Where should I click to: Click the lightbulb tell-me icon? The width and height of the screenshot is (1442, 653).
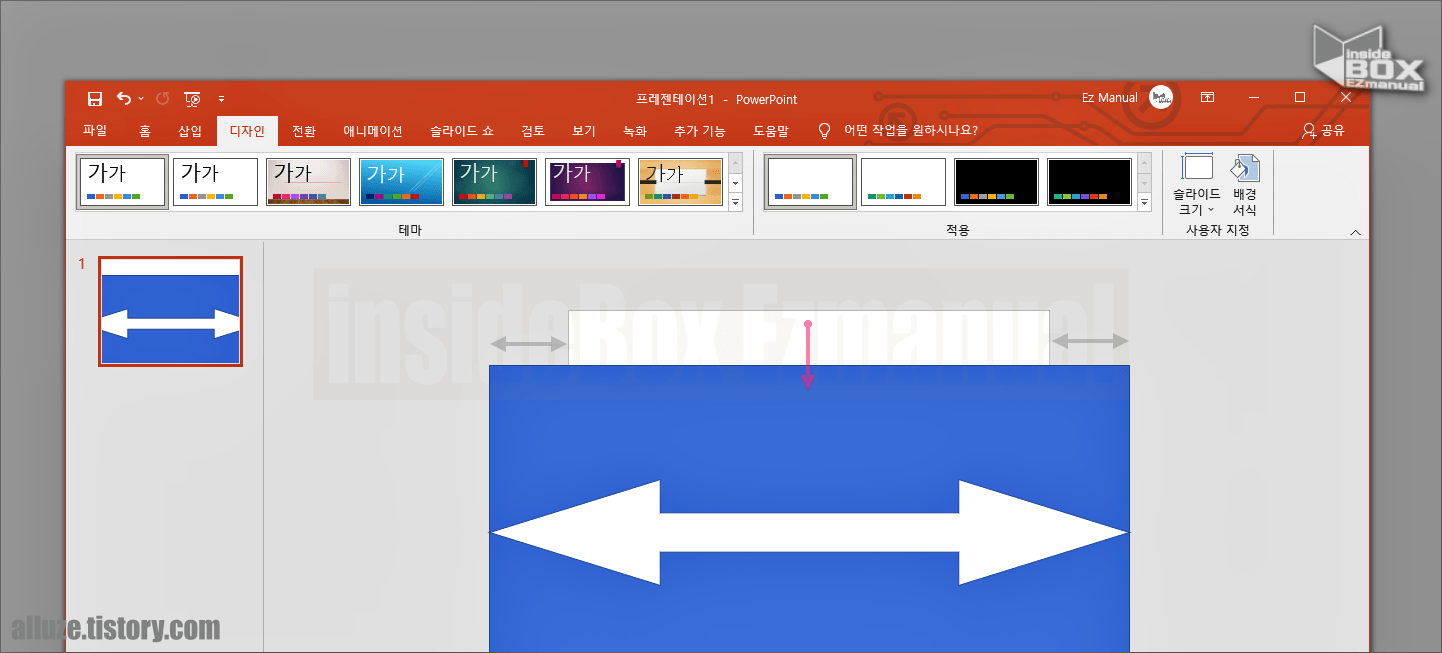(825, 130)
